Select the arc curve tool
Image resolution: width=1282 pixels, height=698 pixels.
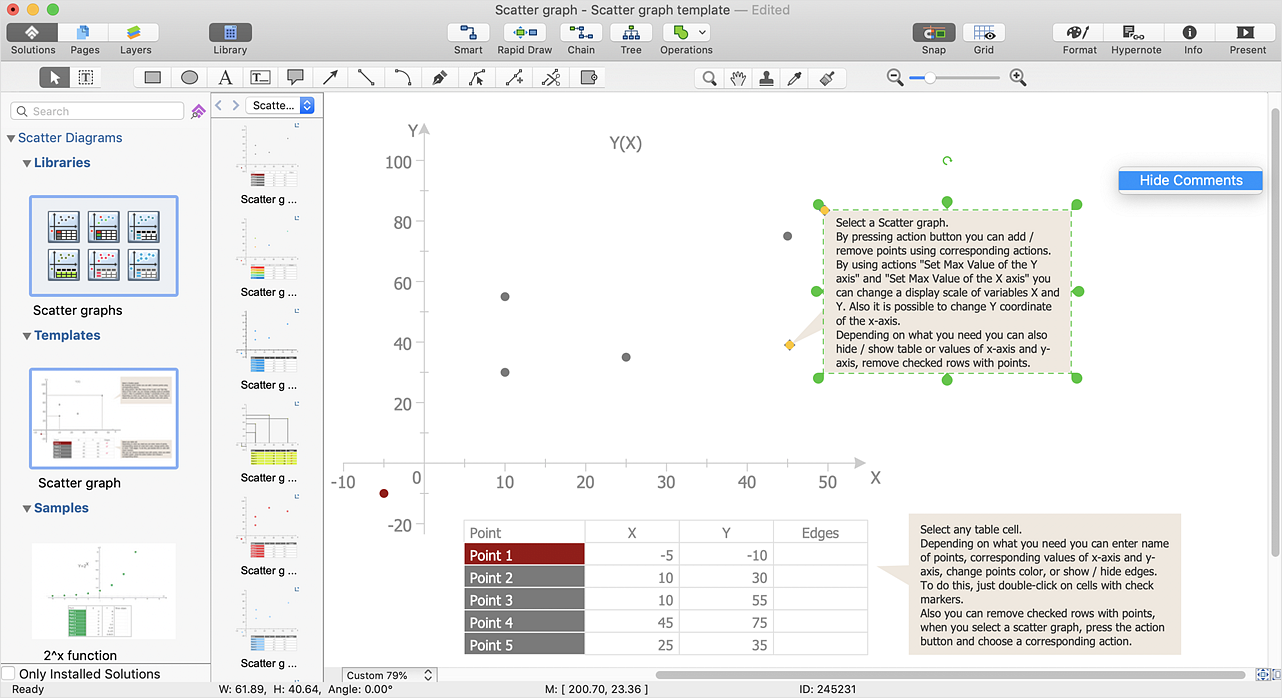pyautogui.click(x=402, y=77)
